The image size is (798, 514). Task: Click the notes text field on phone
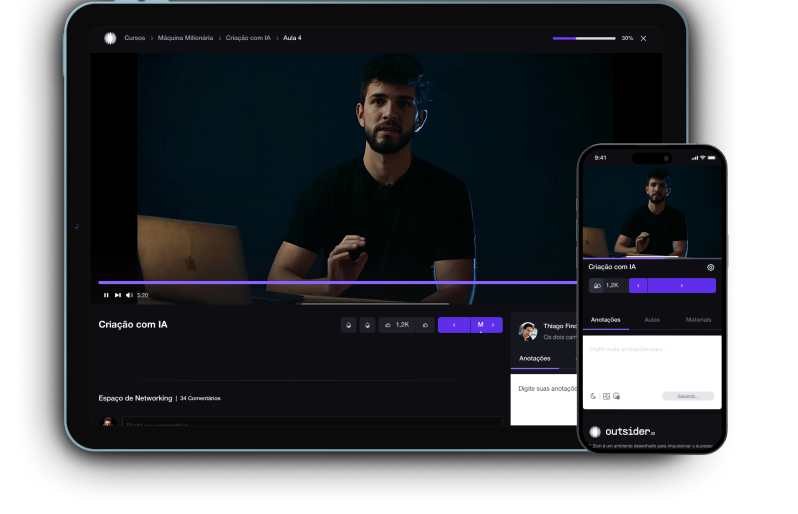pos(651,362)
